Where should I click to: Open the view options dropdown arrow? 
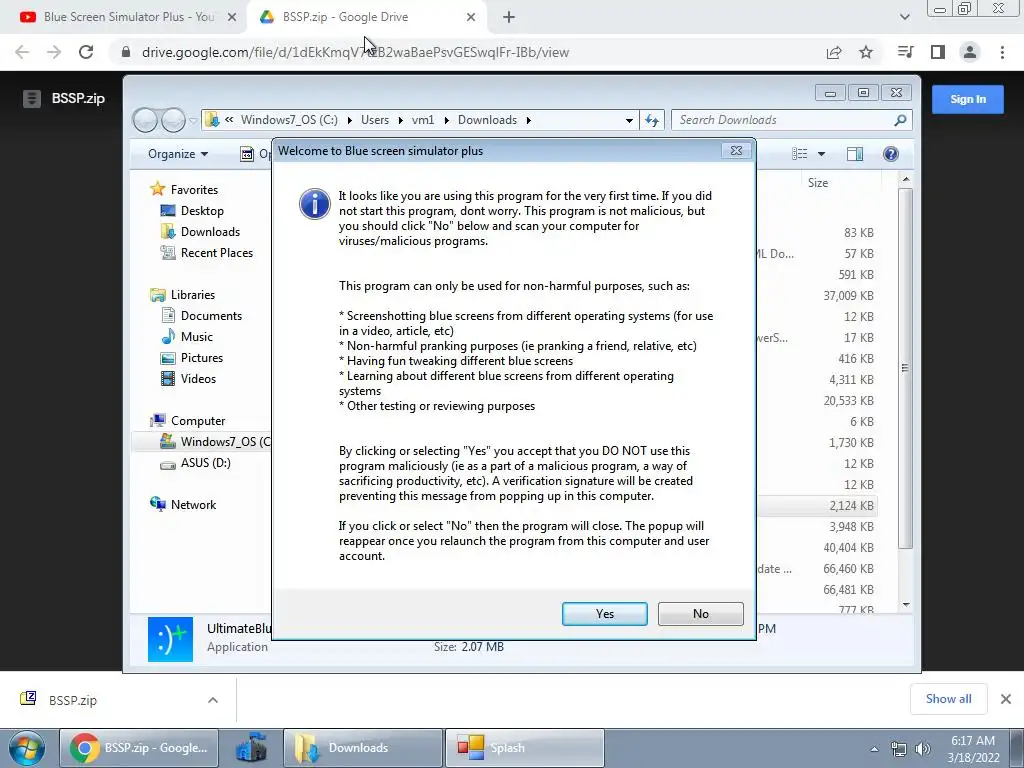point(821,154)
